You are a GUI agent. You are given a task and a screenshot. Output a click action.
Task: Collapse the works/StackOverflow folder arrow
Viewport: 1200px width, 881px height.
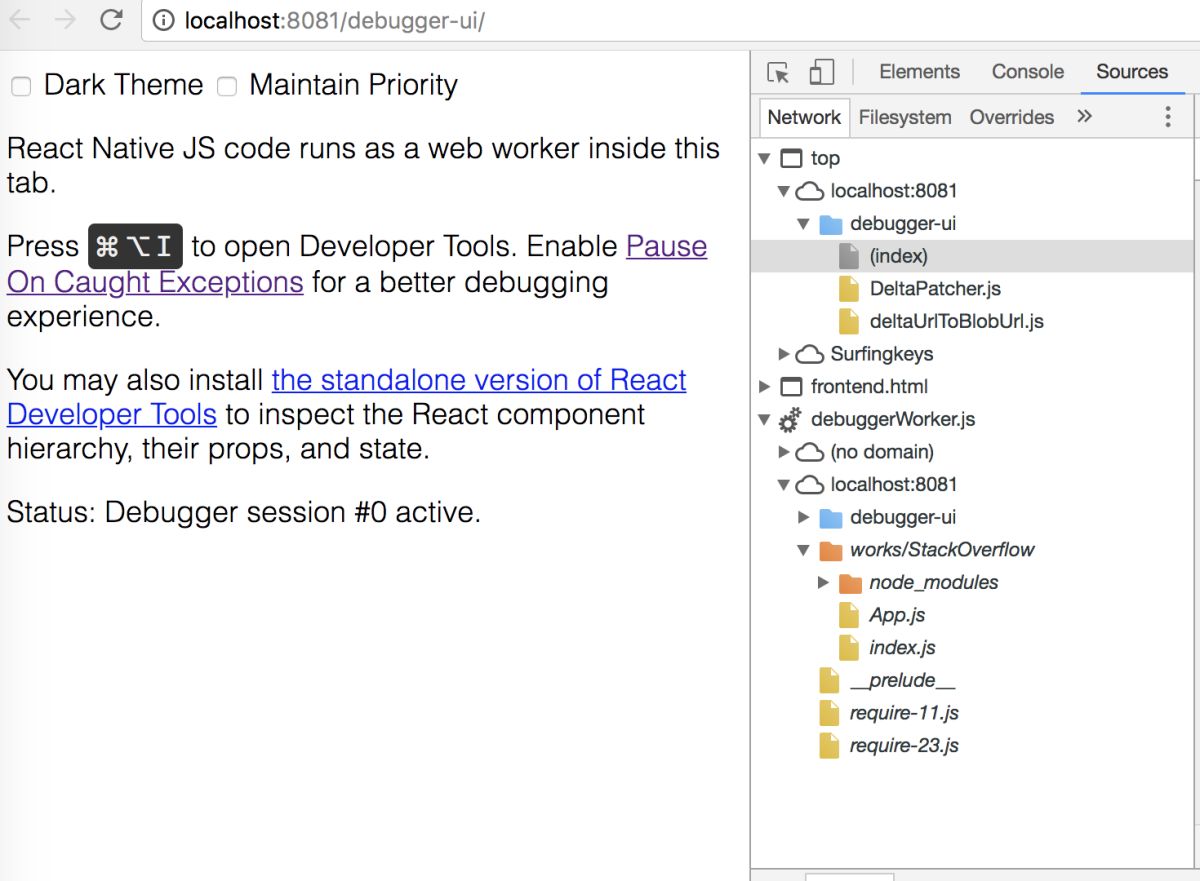803,550
